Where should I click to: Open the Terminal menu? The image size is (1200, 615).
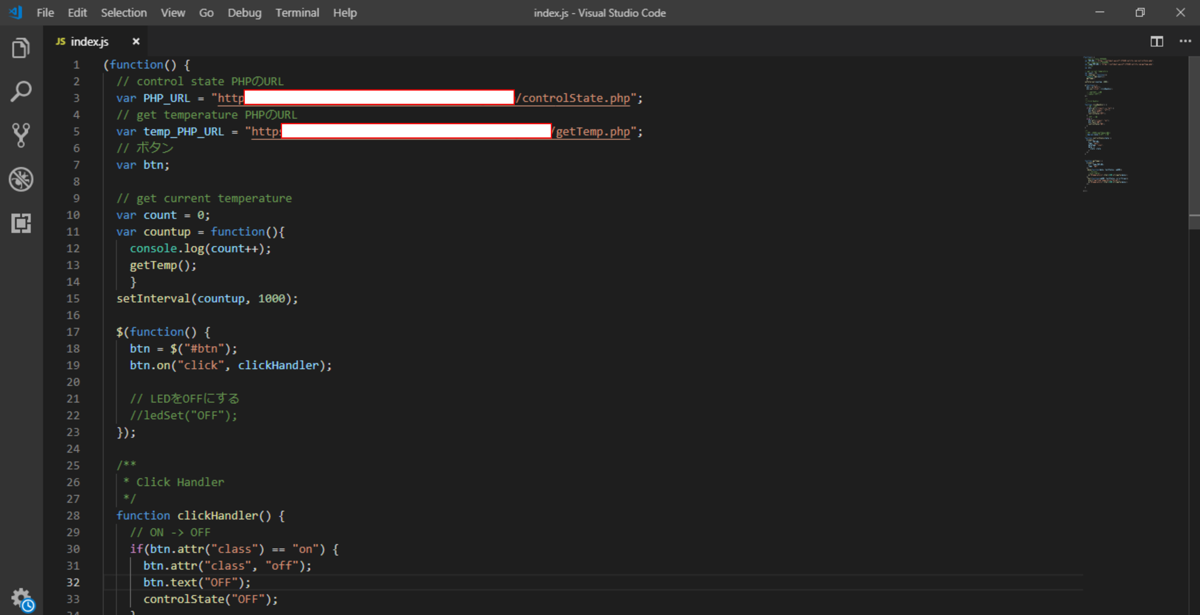click(x=298, y=13)
